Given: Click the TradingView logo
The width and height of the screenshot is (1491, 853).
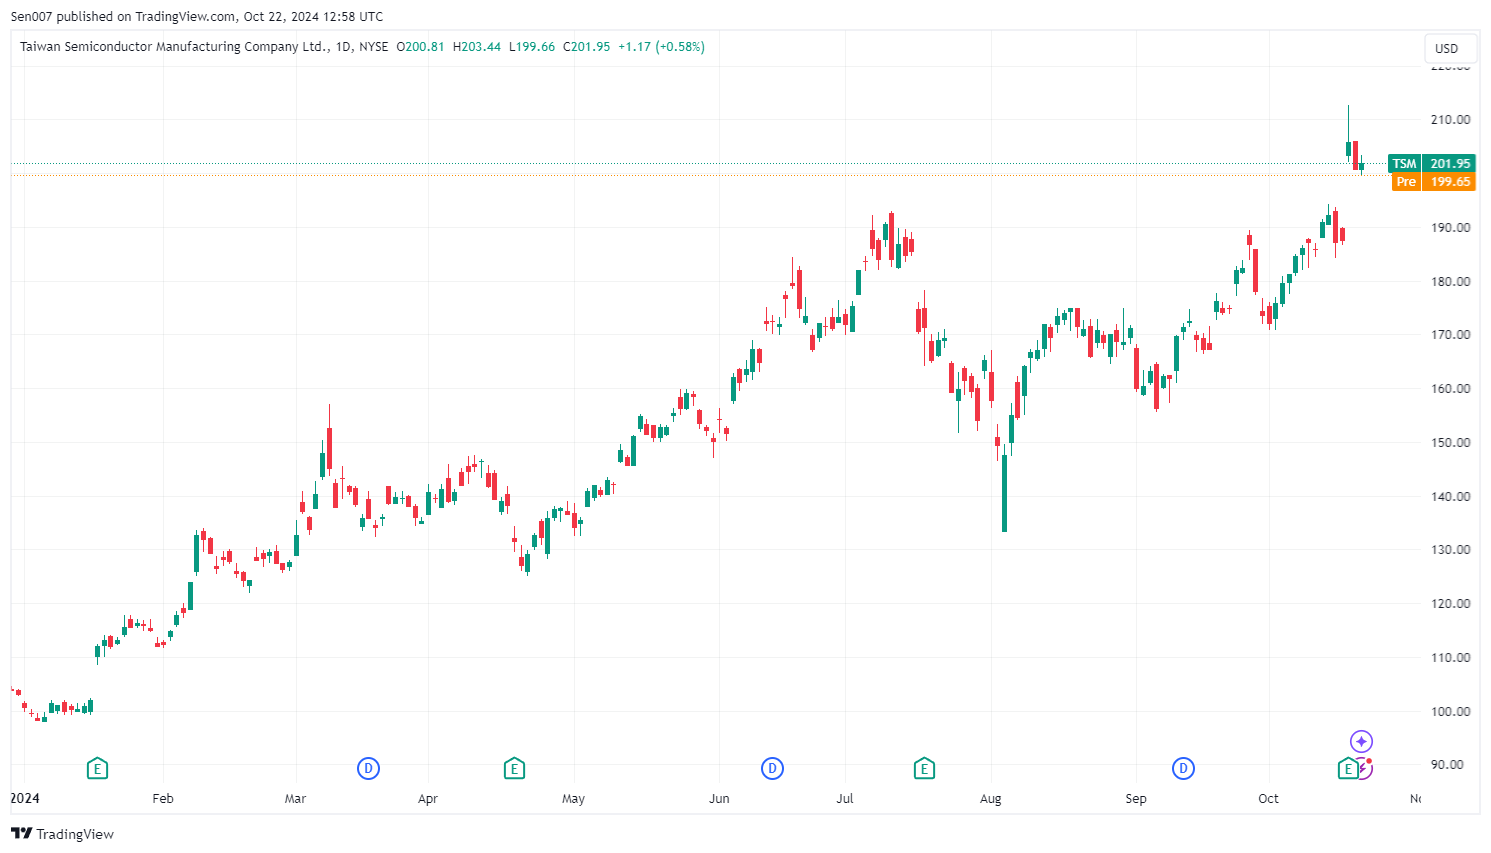Looking at the screenshot, I should 62,834.
